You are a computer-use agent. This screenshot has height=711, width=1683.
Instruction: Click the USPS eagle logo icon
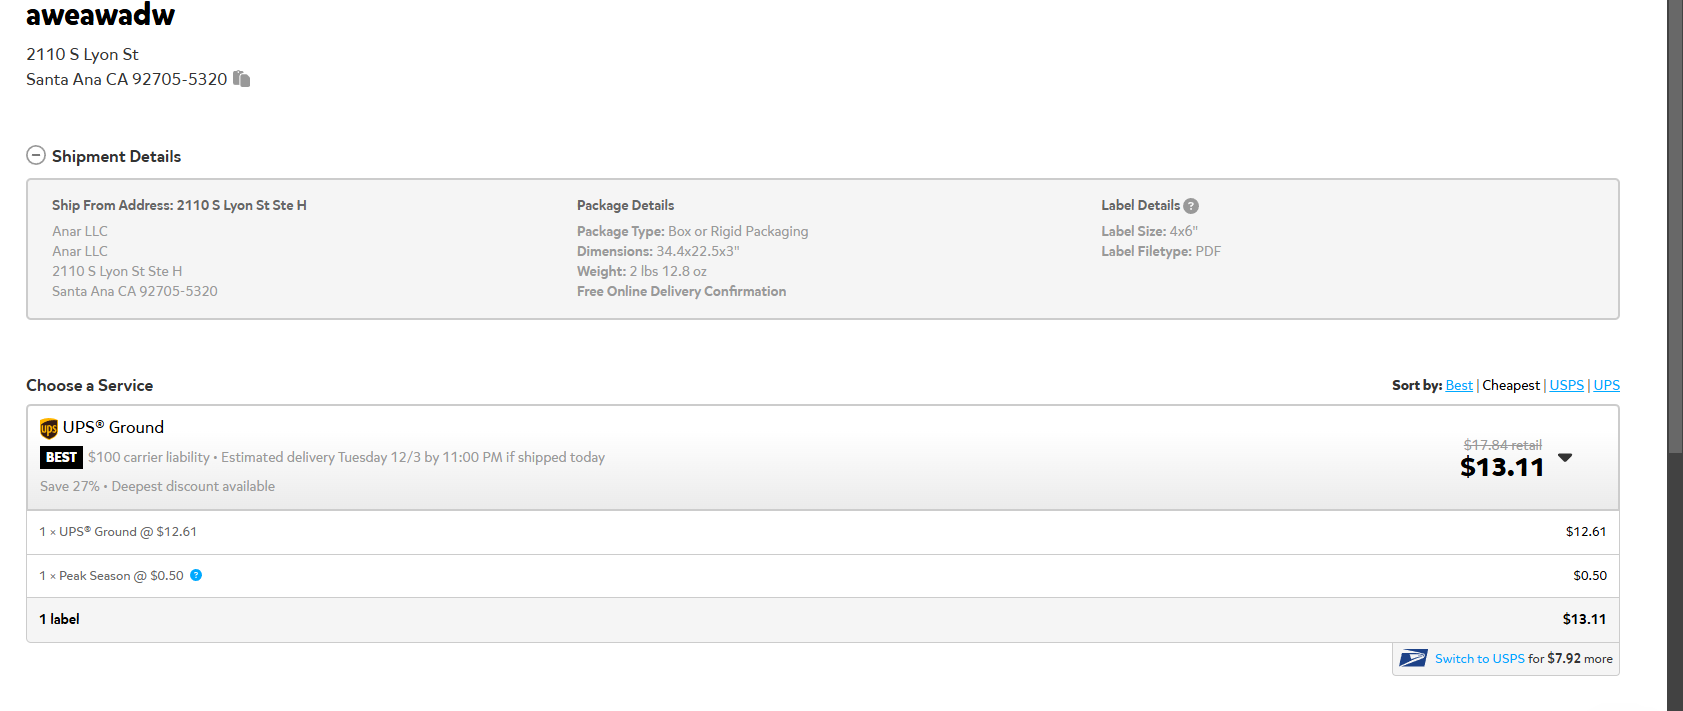tap(1413, 658)
